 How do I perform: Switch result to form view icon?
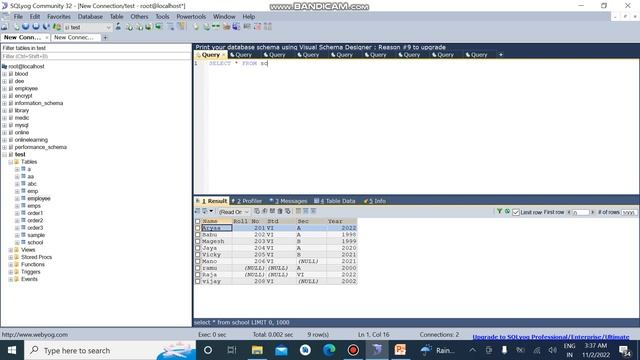306,211
